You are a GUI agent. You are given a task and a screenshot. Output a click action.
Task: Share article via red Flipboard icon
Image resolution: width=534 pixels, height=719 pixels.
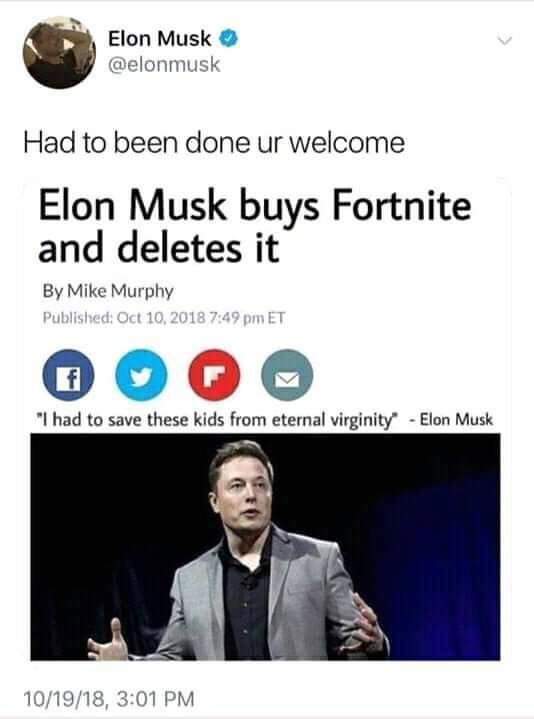(214, 375)
